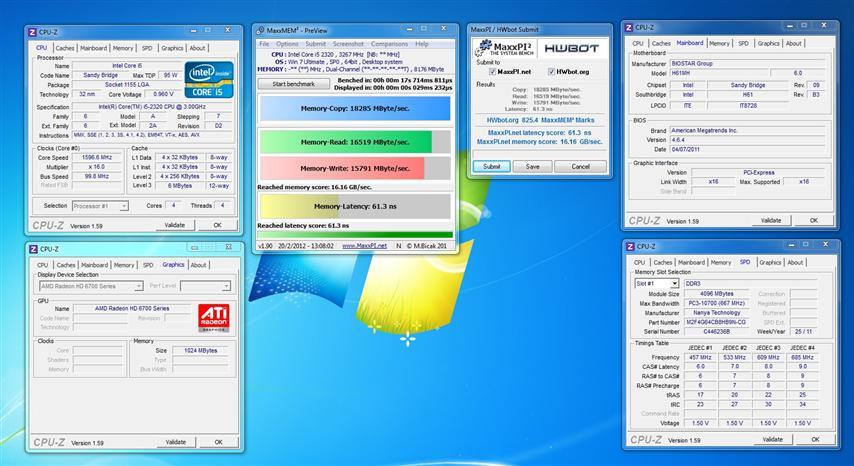Open Comparisons menu in MaxxMEM
Viewport: 854px width, 466px height.
(x=389, y=44)
